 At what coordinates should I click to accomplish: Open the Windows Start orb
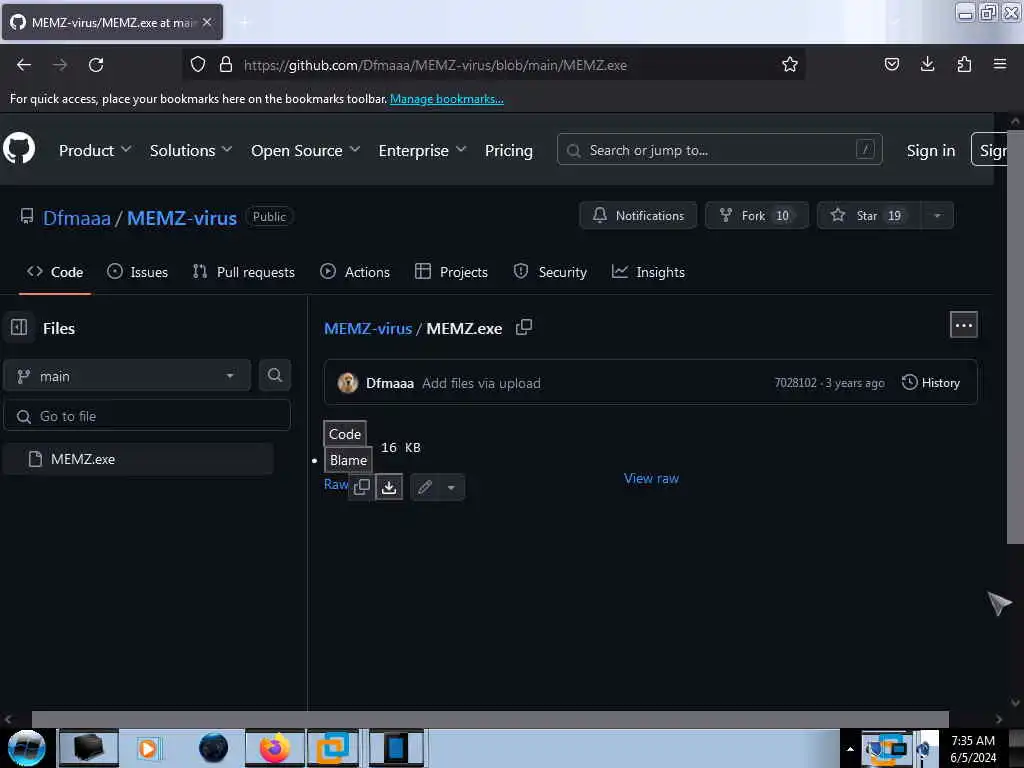pyautogui.click(x=26, y=748)
